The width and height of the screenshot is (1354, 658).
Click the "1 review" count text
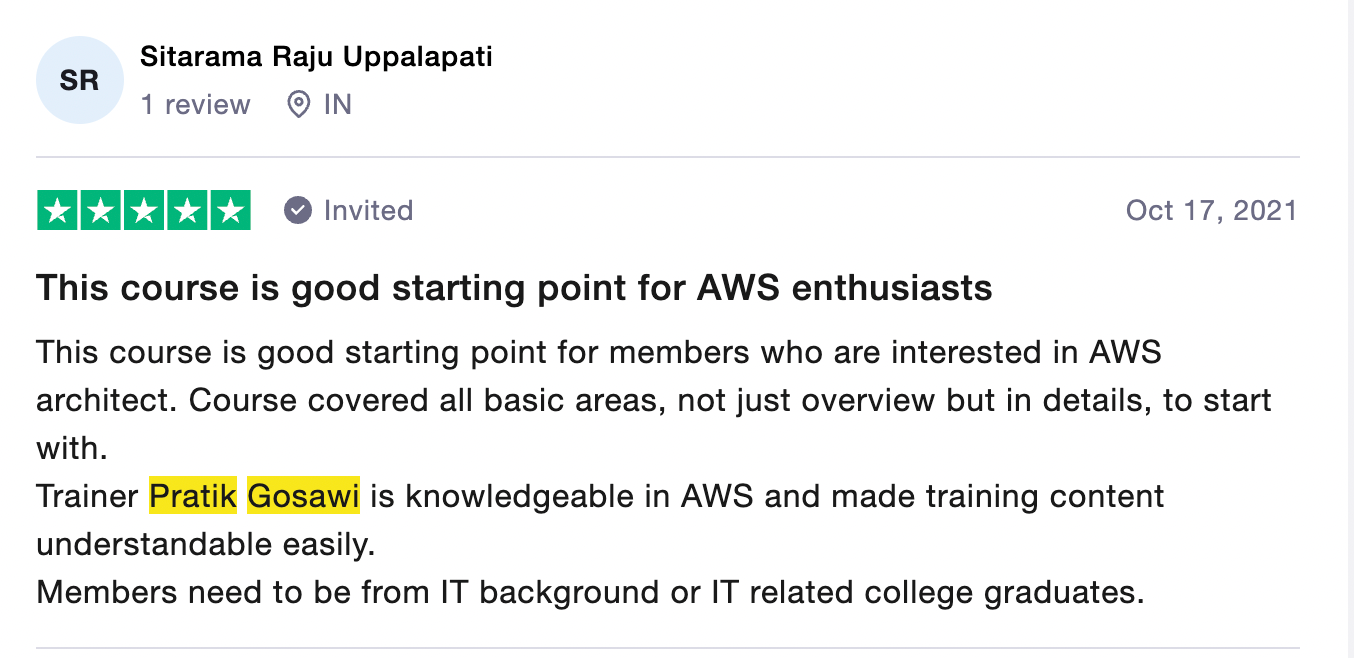(x=195, y=104)
